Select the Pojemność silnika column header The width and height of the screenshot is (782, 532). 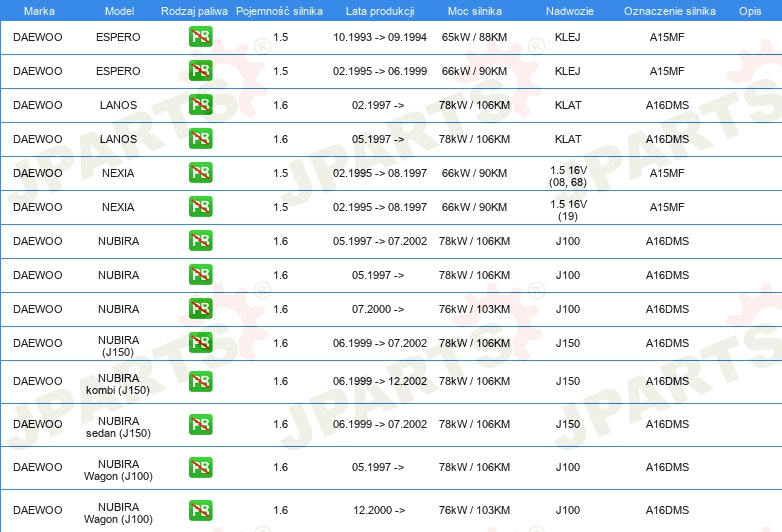tap(279, 11)
